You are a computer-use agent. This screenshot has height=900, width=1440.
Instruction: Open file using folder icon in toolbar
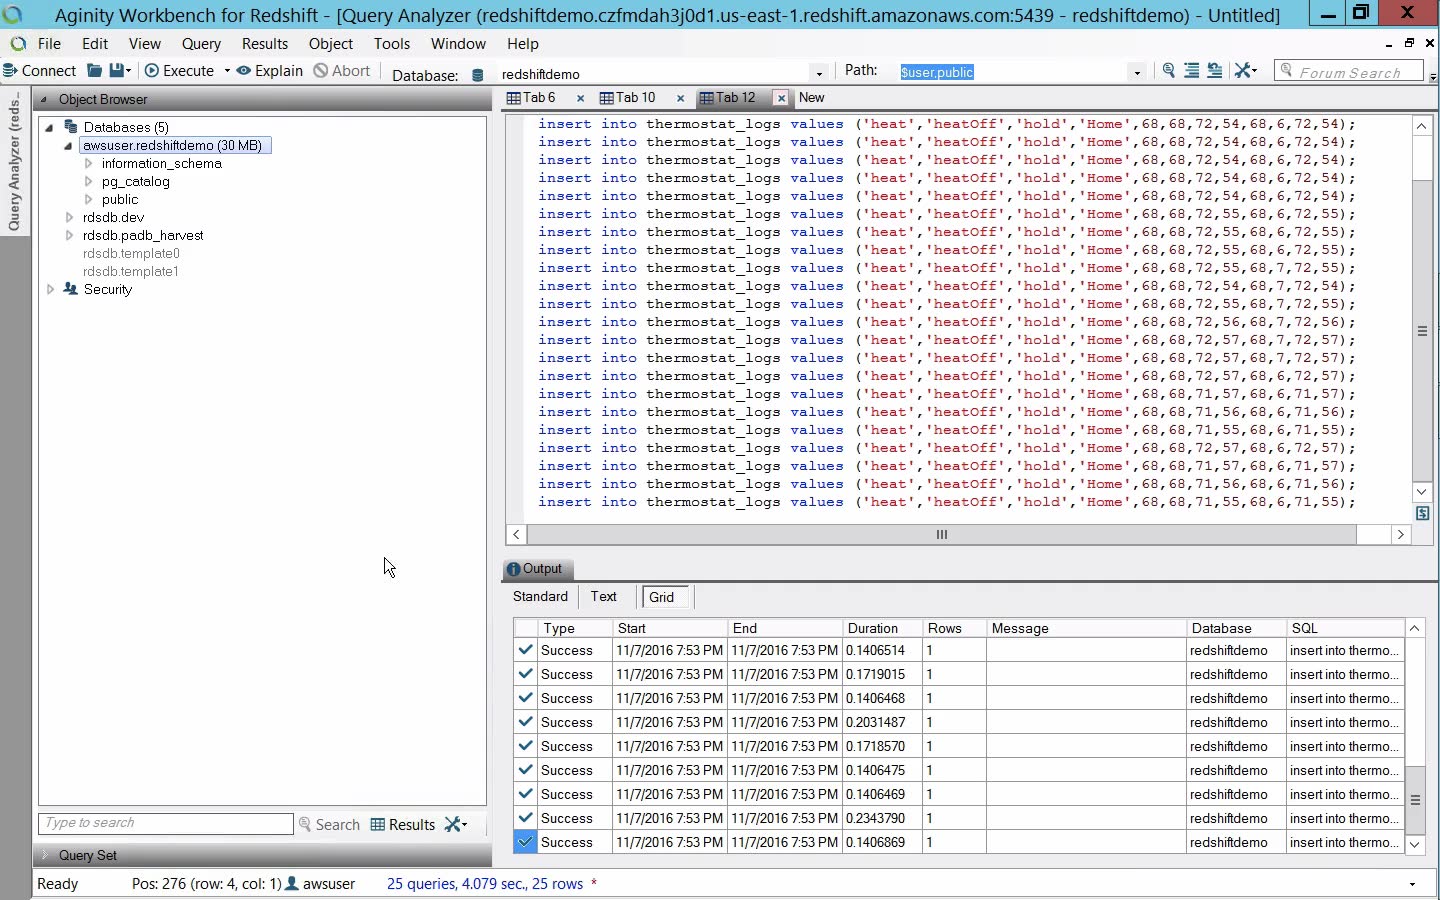[95, 71]
